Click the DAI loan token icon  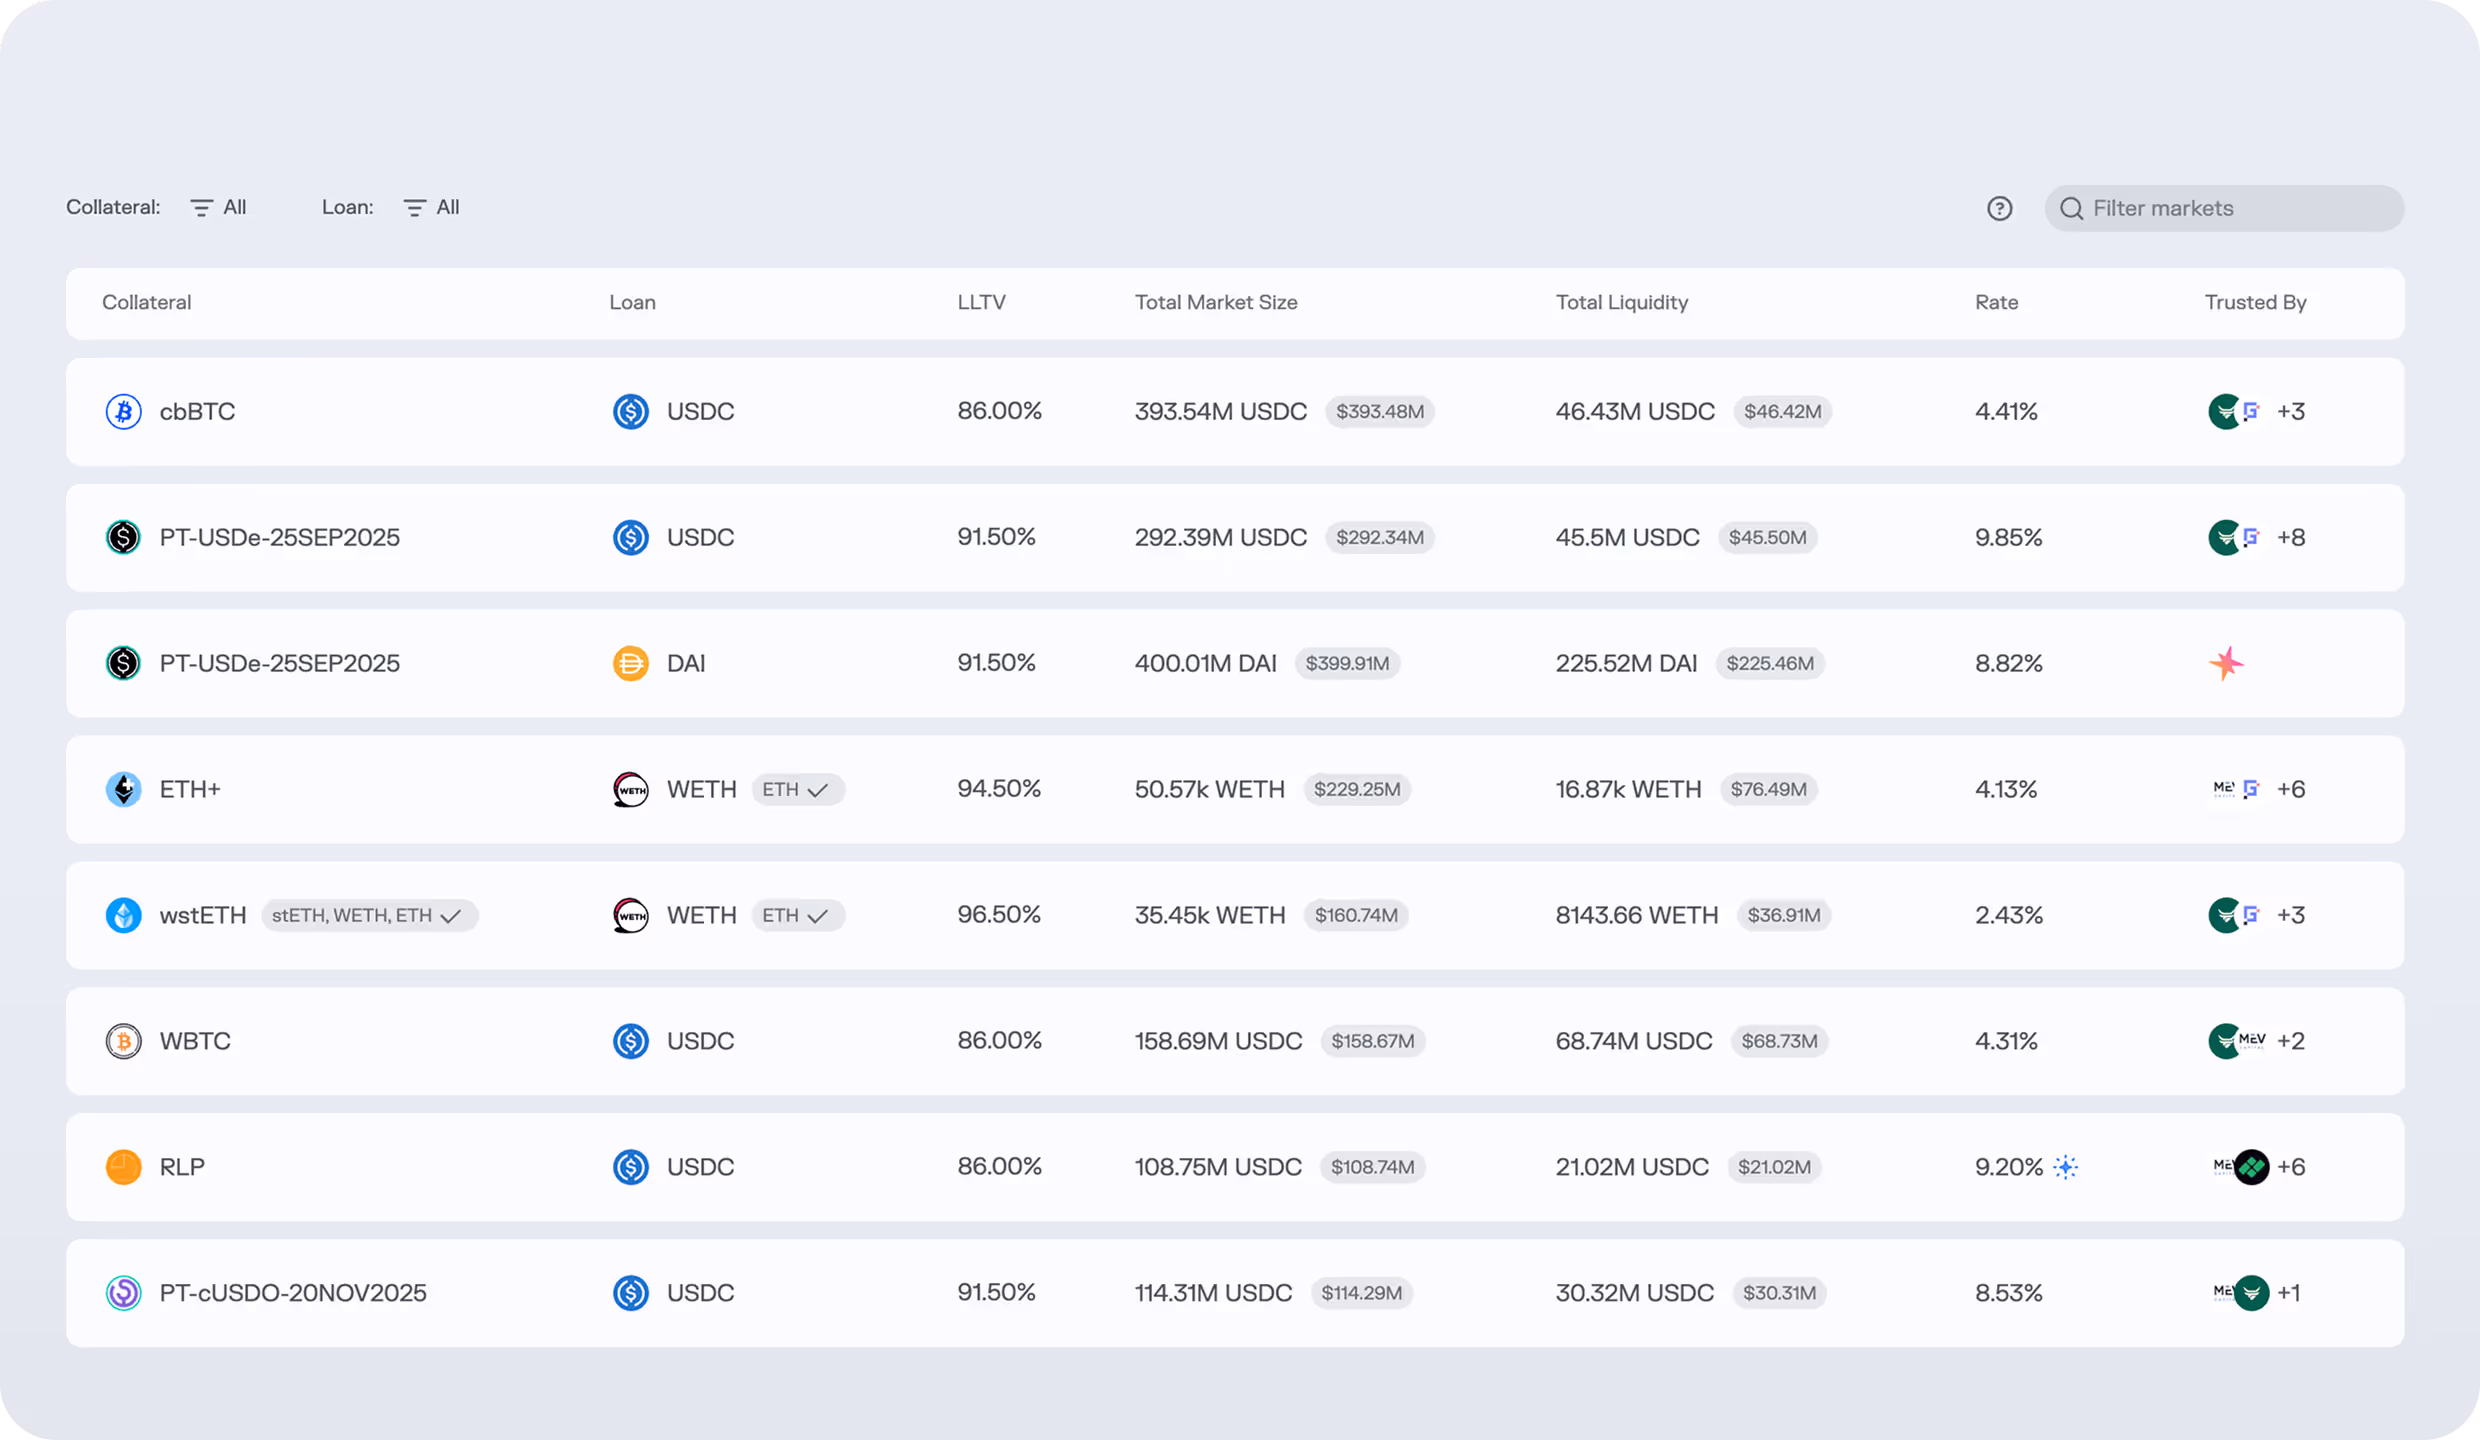coord(630,663)
